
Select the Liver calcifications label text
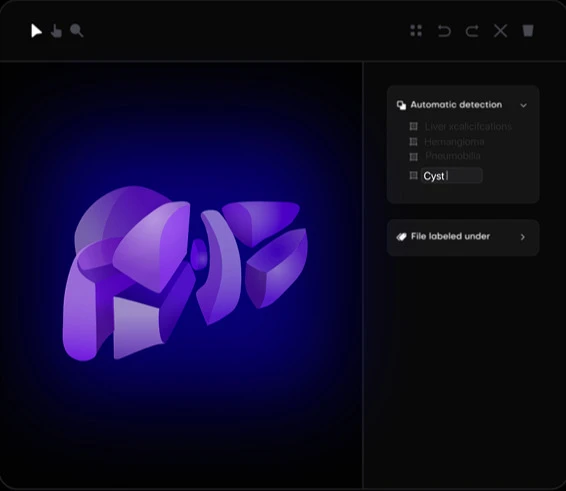coord(468,126)
